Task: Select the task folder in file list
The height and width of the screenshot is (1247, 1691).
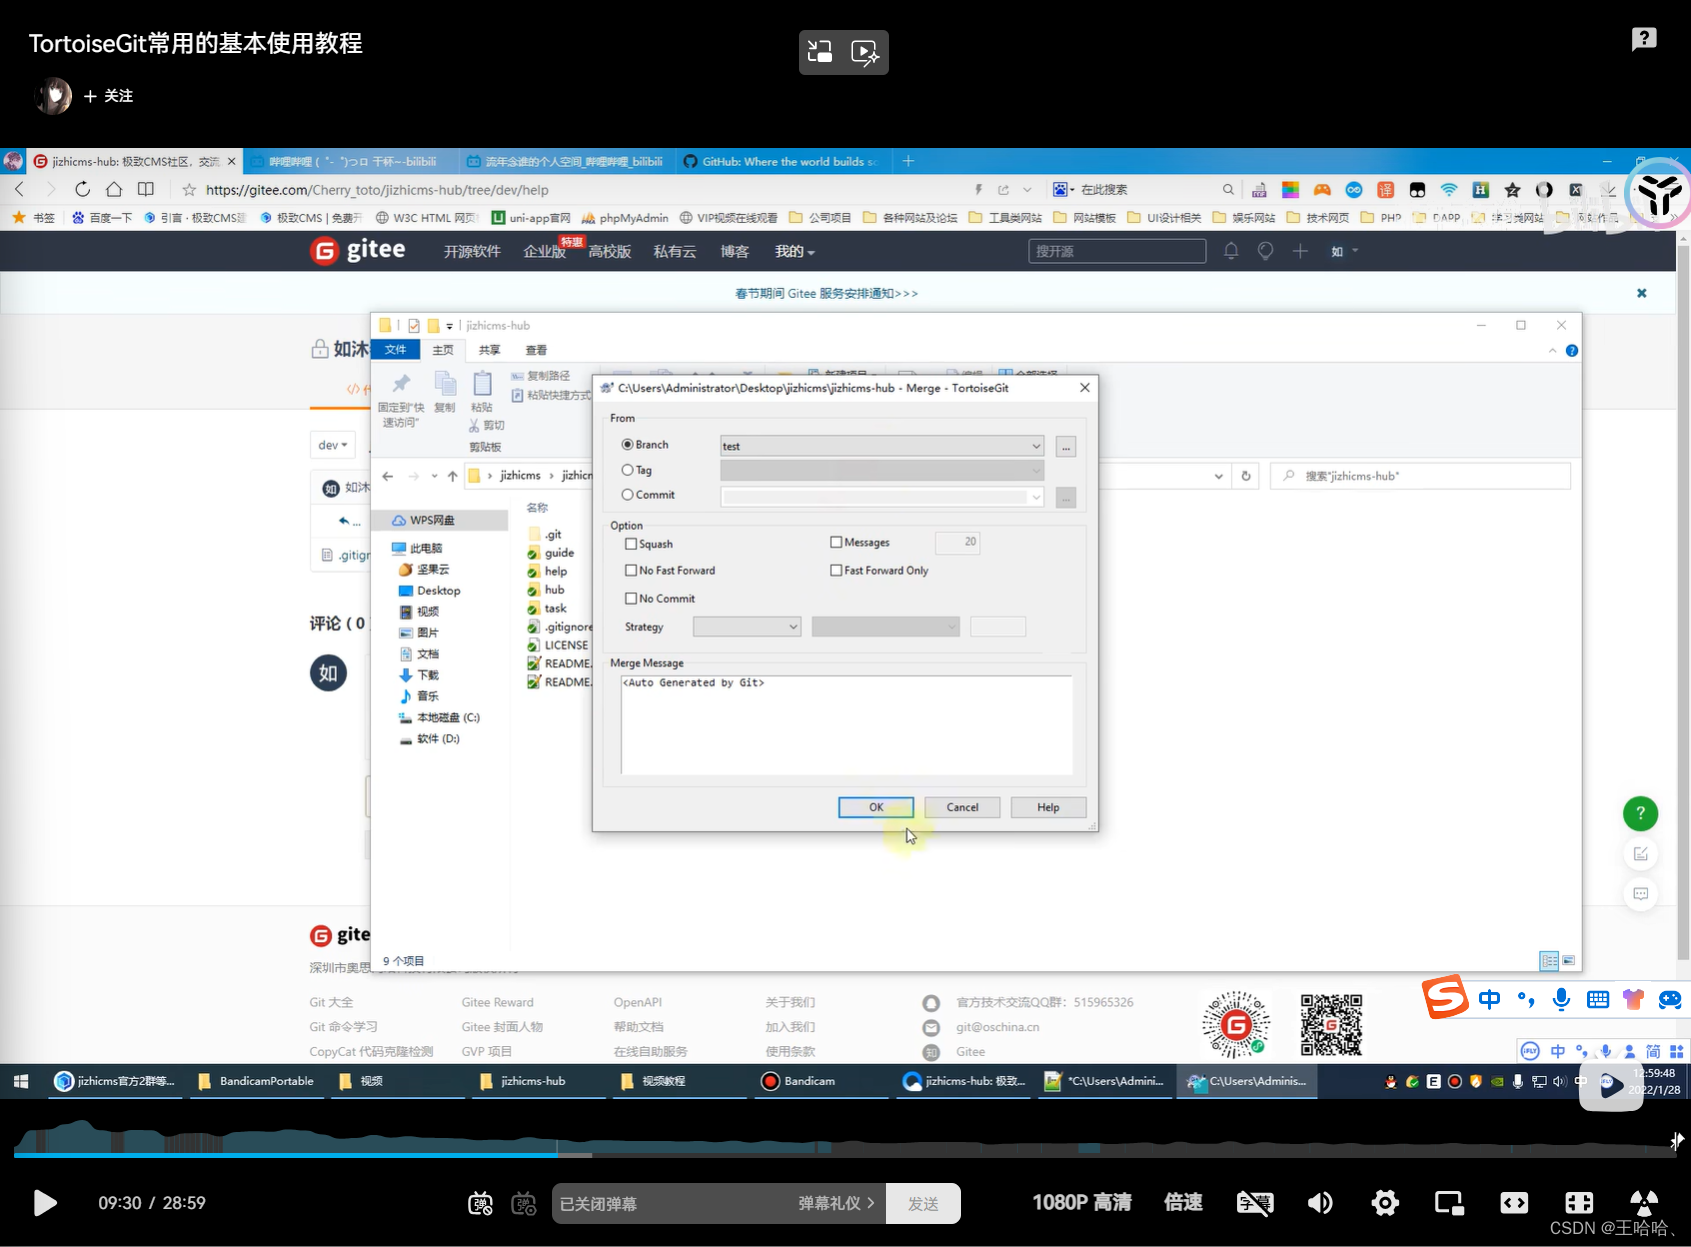Action: click(x=554, y=608)
